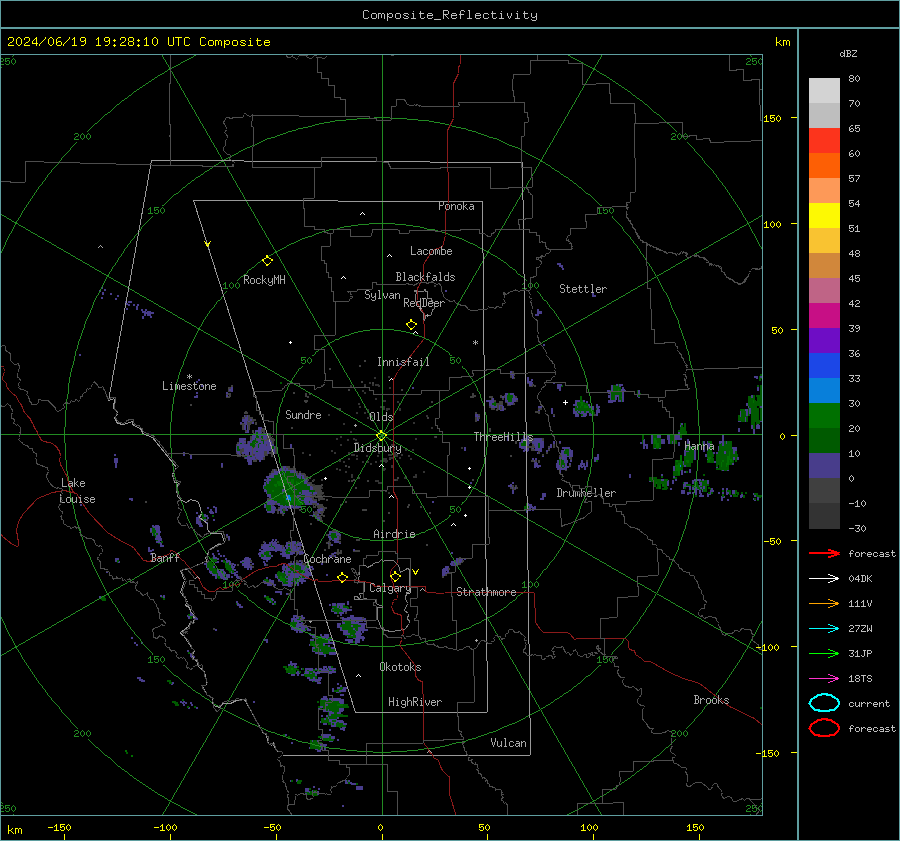Click the Drumheller label
The width and height of the screenshot is (900, 841).
(586, 493)
